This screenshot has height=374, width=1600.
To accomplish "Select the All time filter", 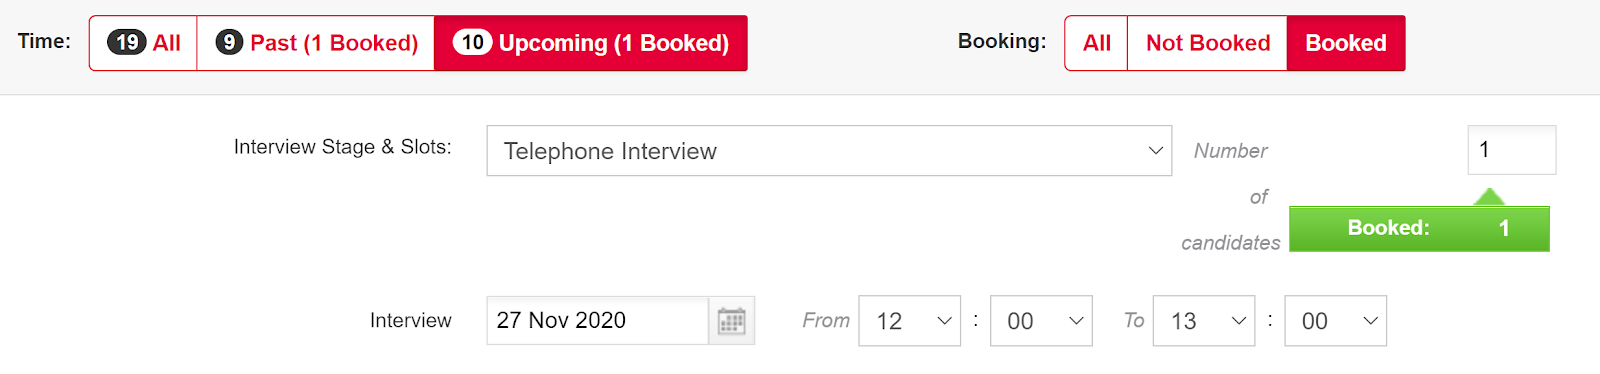I will (x=143, y=43).
